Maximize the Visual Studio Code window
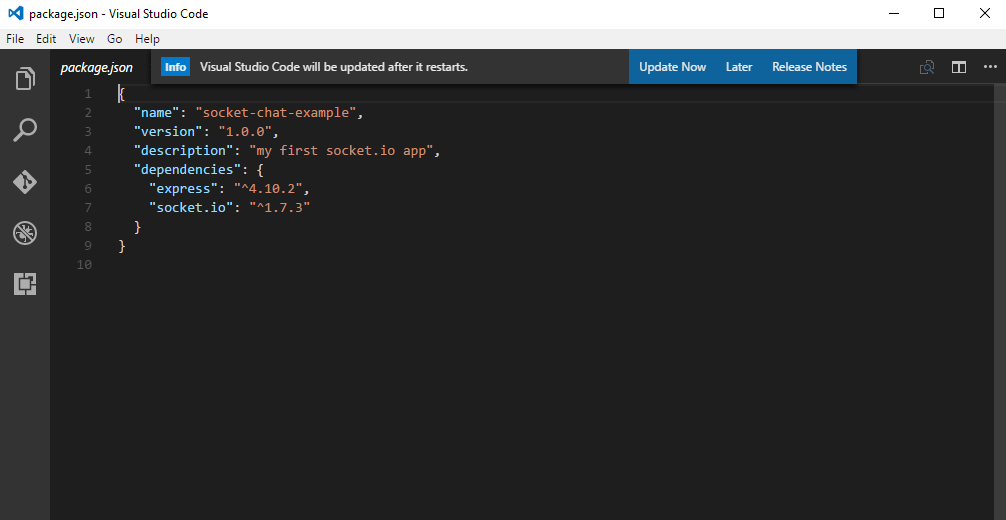The image size is (1006, 520). (938, 14)
